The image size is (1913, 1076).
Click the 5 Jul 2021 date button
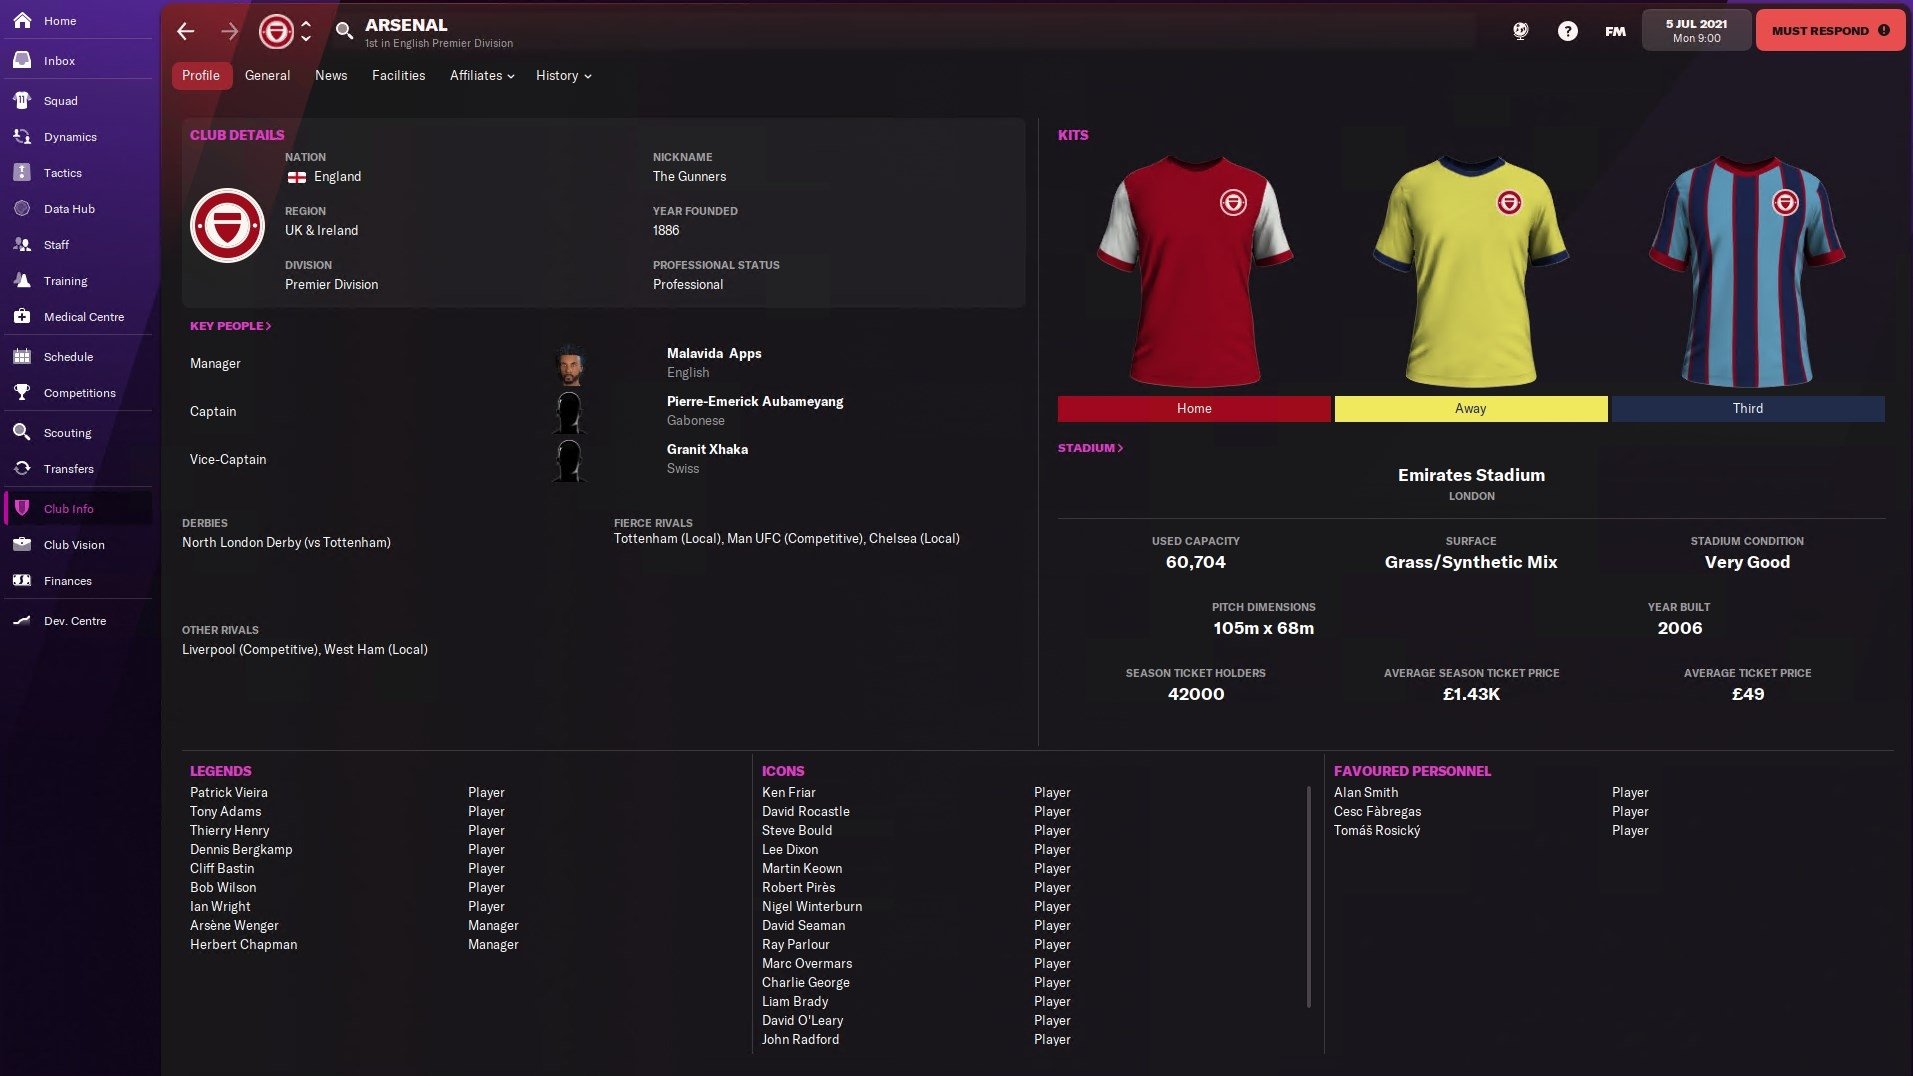(x=1696, y=31)
